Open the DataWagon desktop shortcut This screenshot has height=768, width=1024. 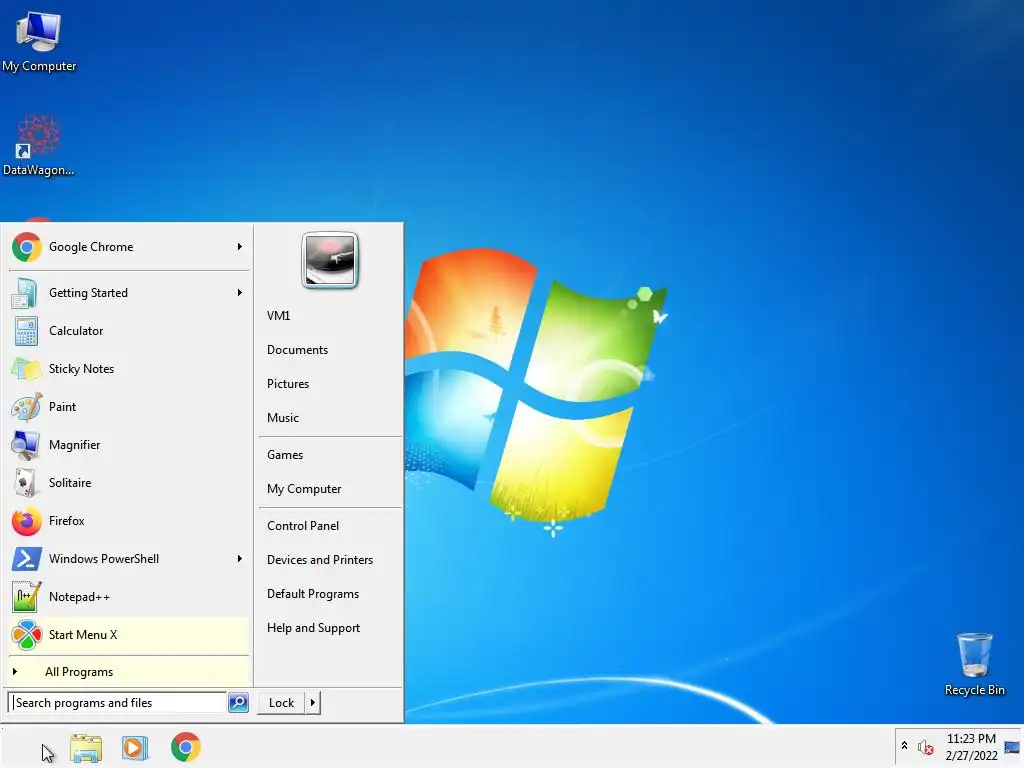coord(39,146)
